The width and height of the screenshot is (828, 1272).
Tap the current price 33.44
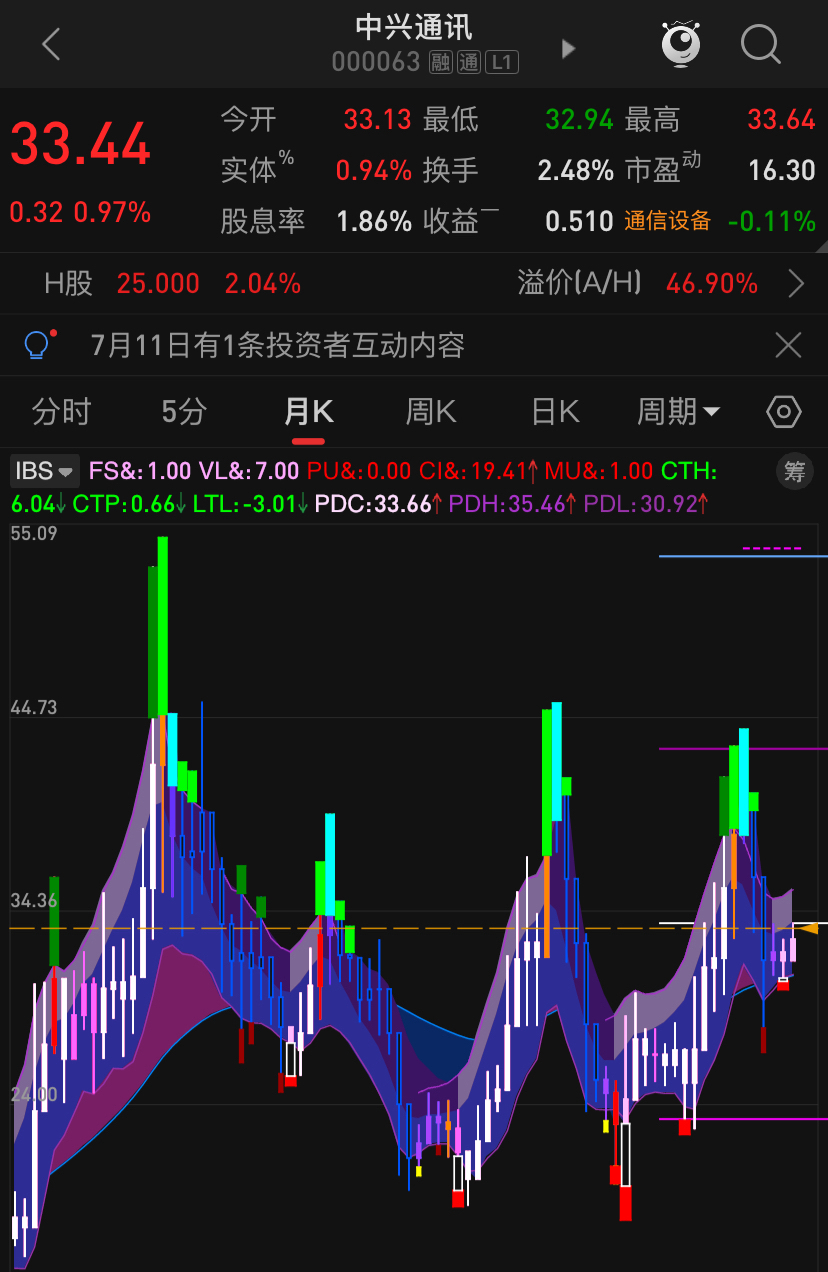[80, 144]
